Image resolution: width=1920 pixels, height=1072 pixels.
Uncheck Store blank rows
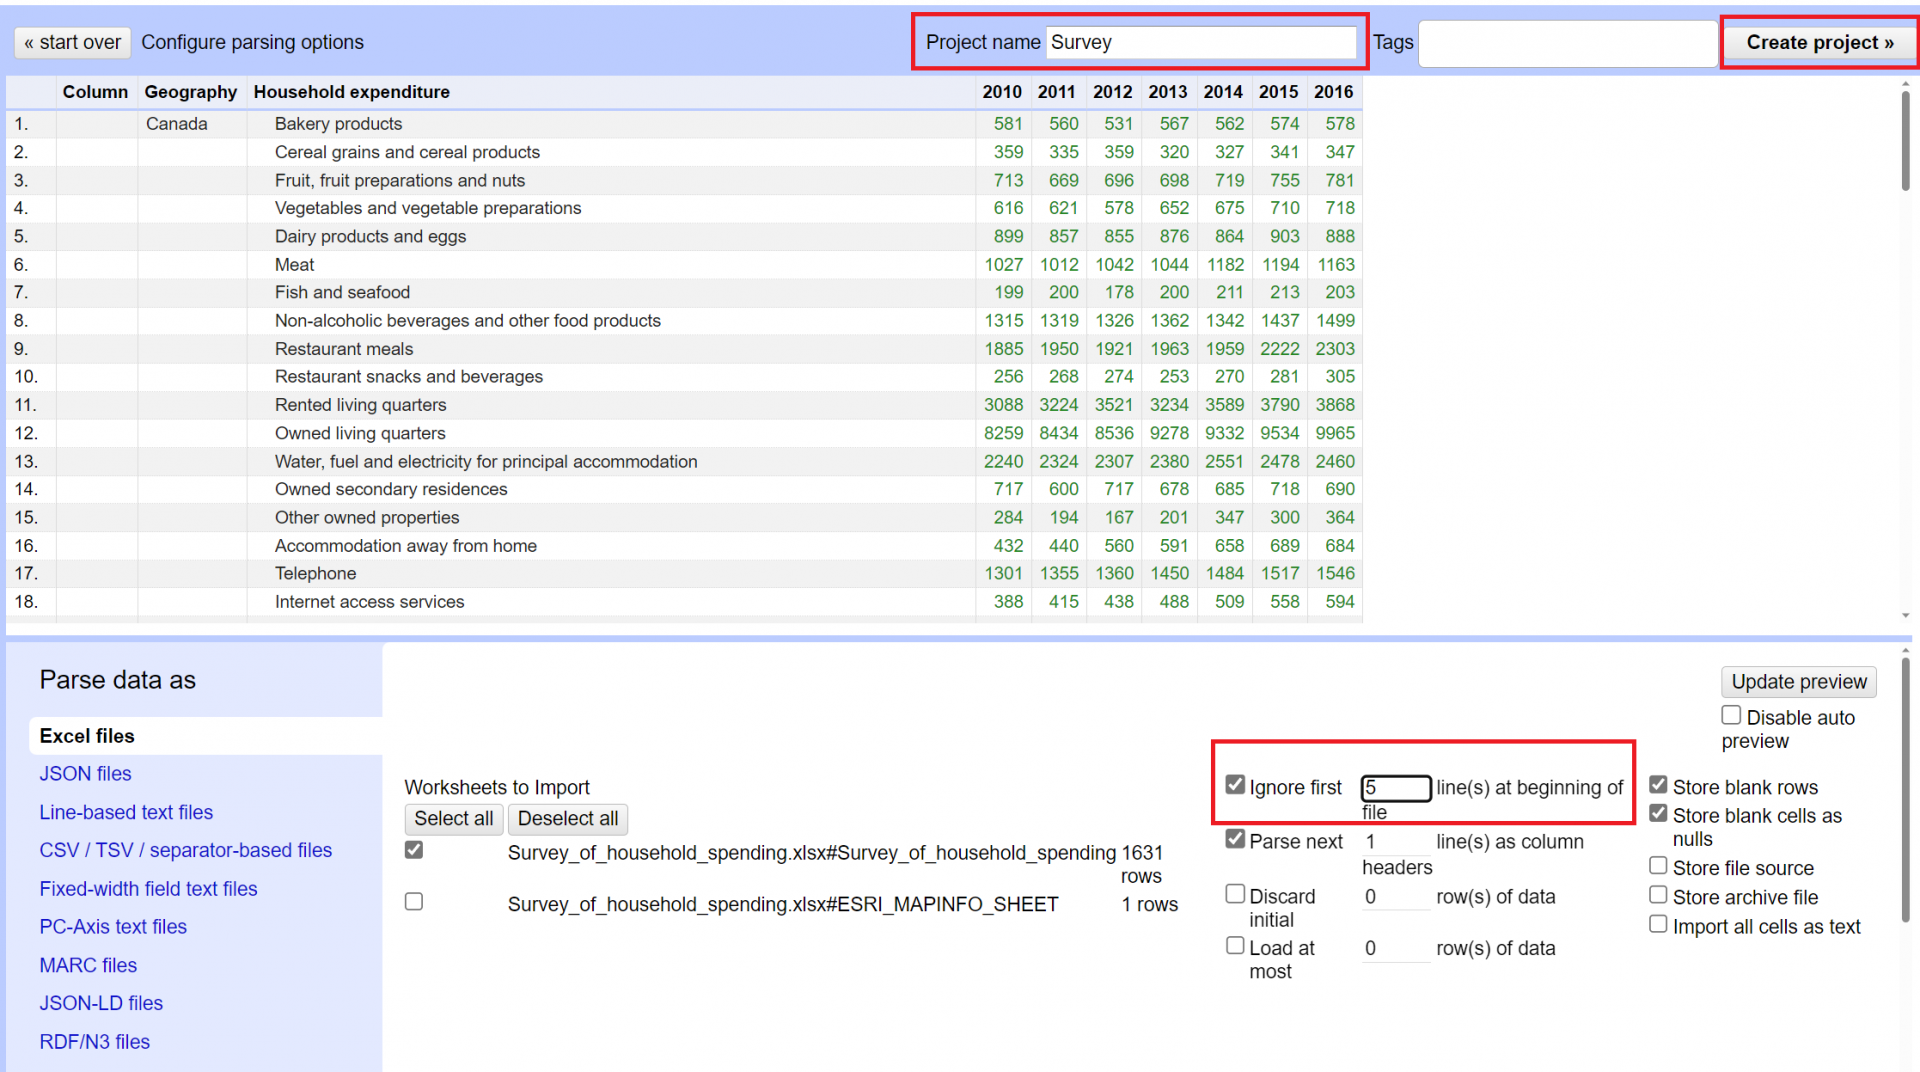1657,784
